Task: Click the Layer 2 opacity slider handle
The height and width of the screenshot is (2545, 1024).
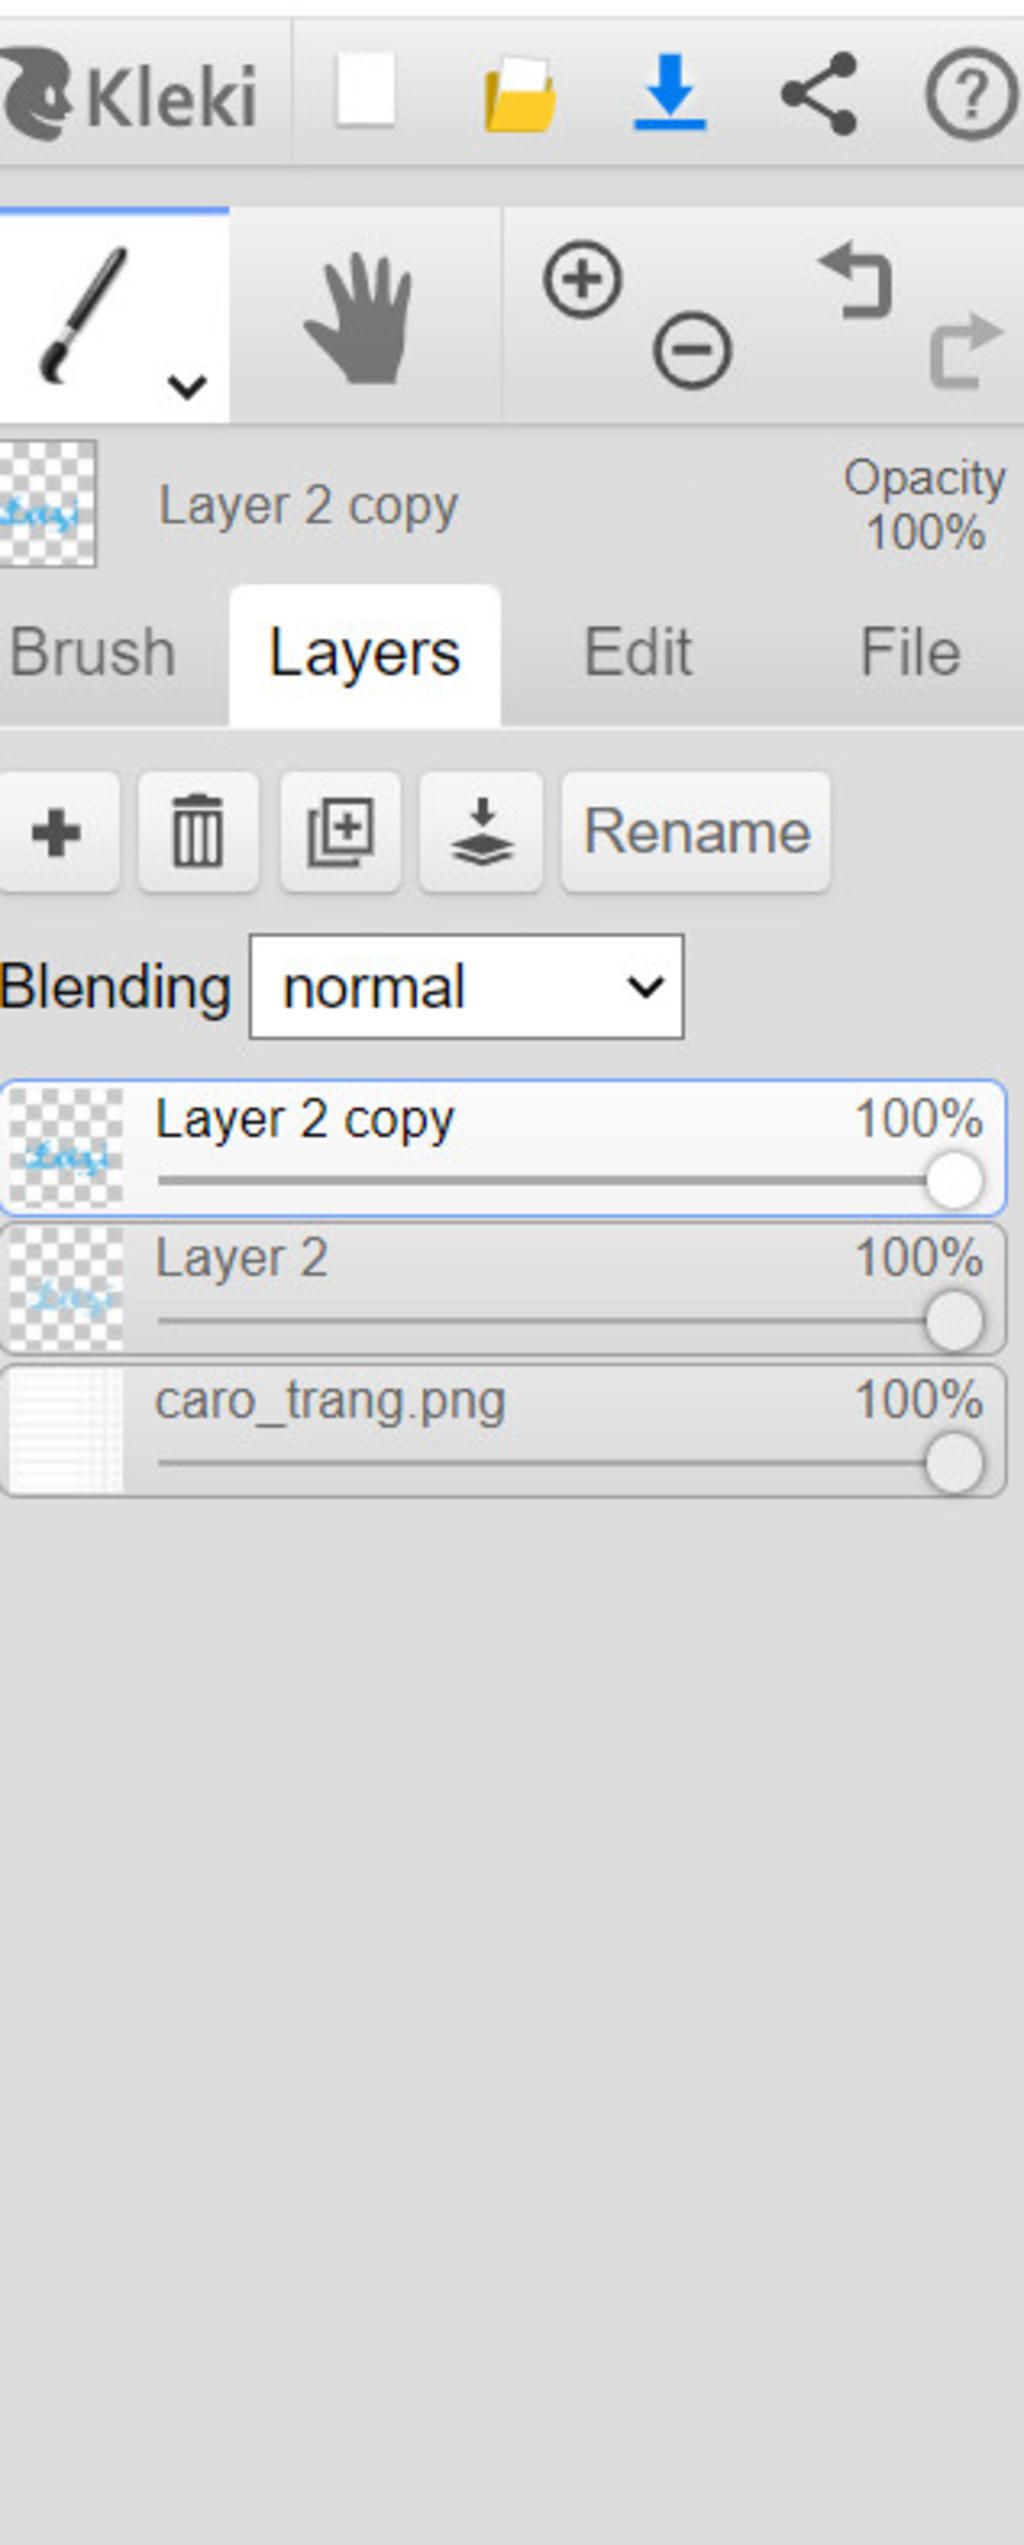Action: (x=955, y=1320)
